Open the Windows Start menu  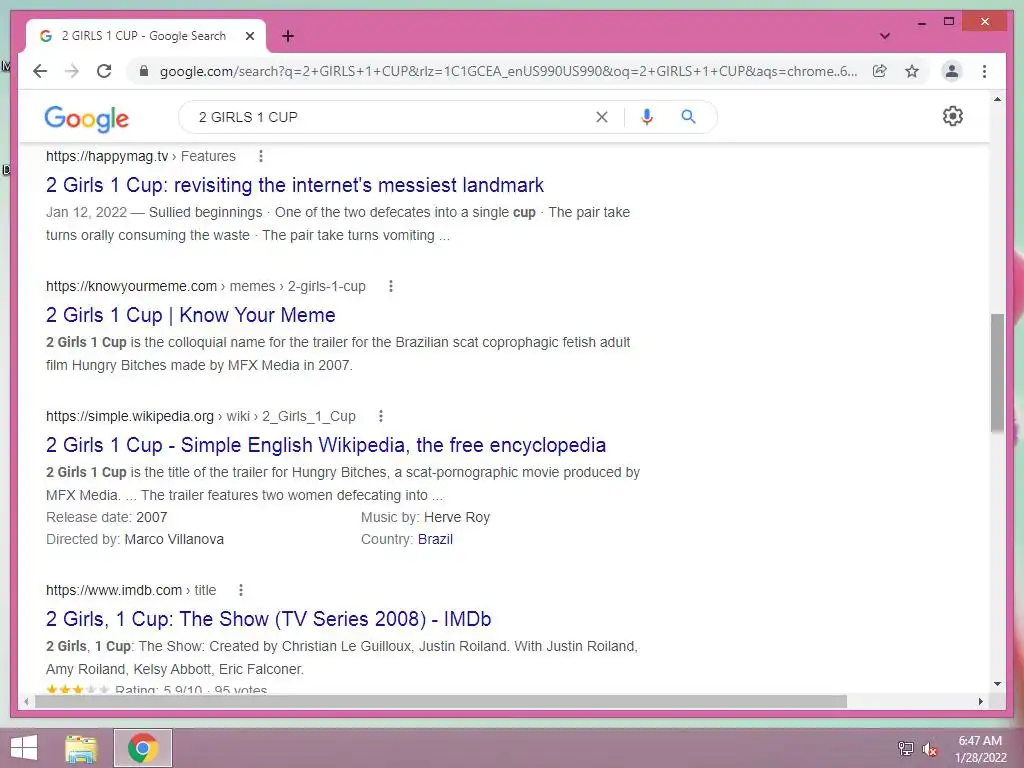(24, 748)
